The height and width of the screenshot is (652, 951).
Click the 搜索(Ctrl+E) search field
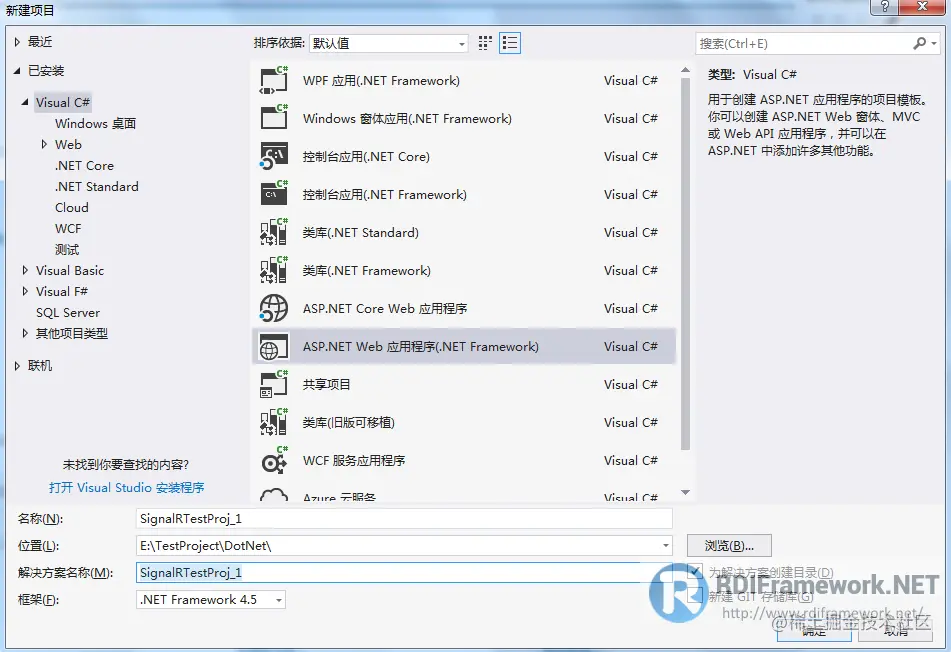coord(800,43)
